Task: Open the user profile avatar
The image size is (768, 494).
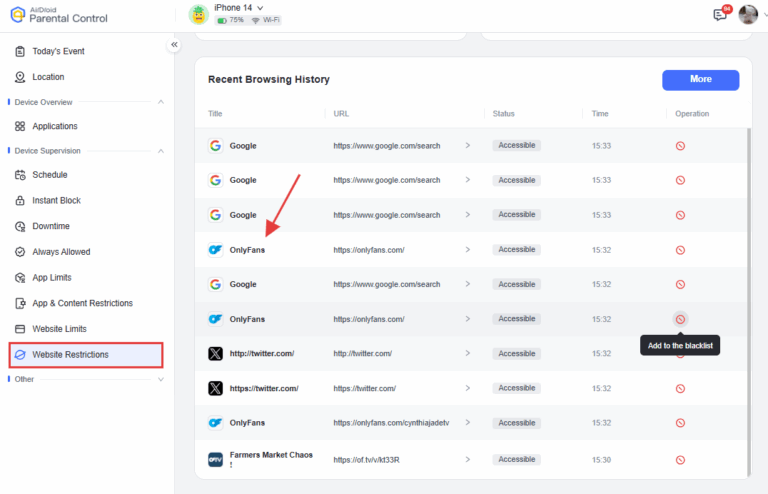Action: tap(748, 15)
